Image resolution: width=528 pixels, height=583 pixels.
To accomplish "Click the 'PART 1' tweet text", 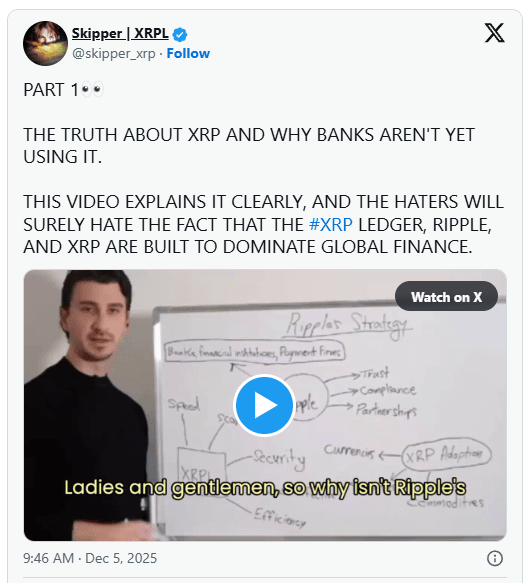I will click(51, 90).
